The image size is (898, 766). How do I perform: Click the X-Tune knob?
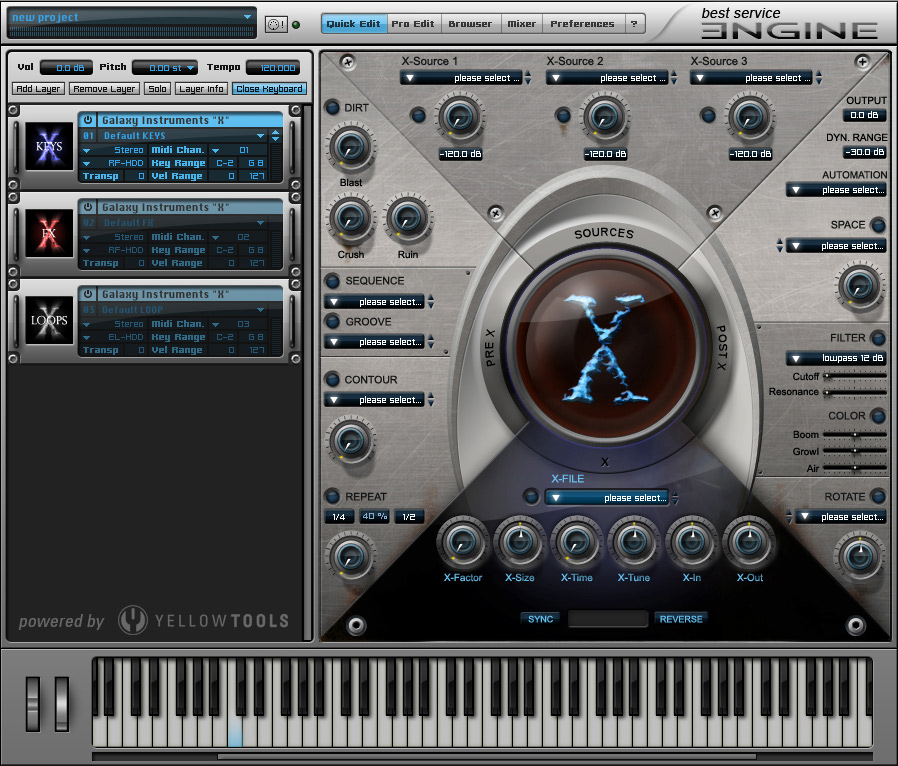[x=634, y=542]
